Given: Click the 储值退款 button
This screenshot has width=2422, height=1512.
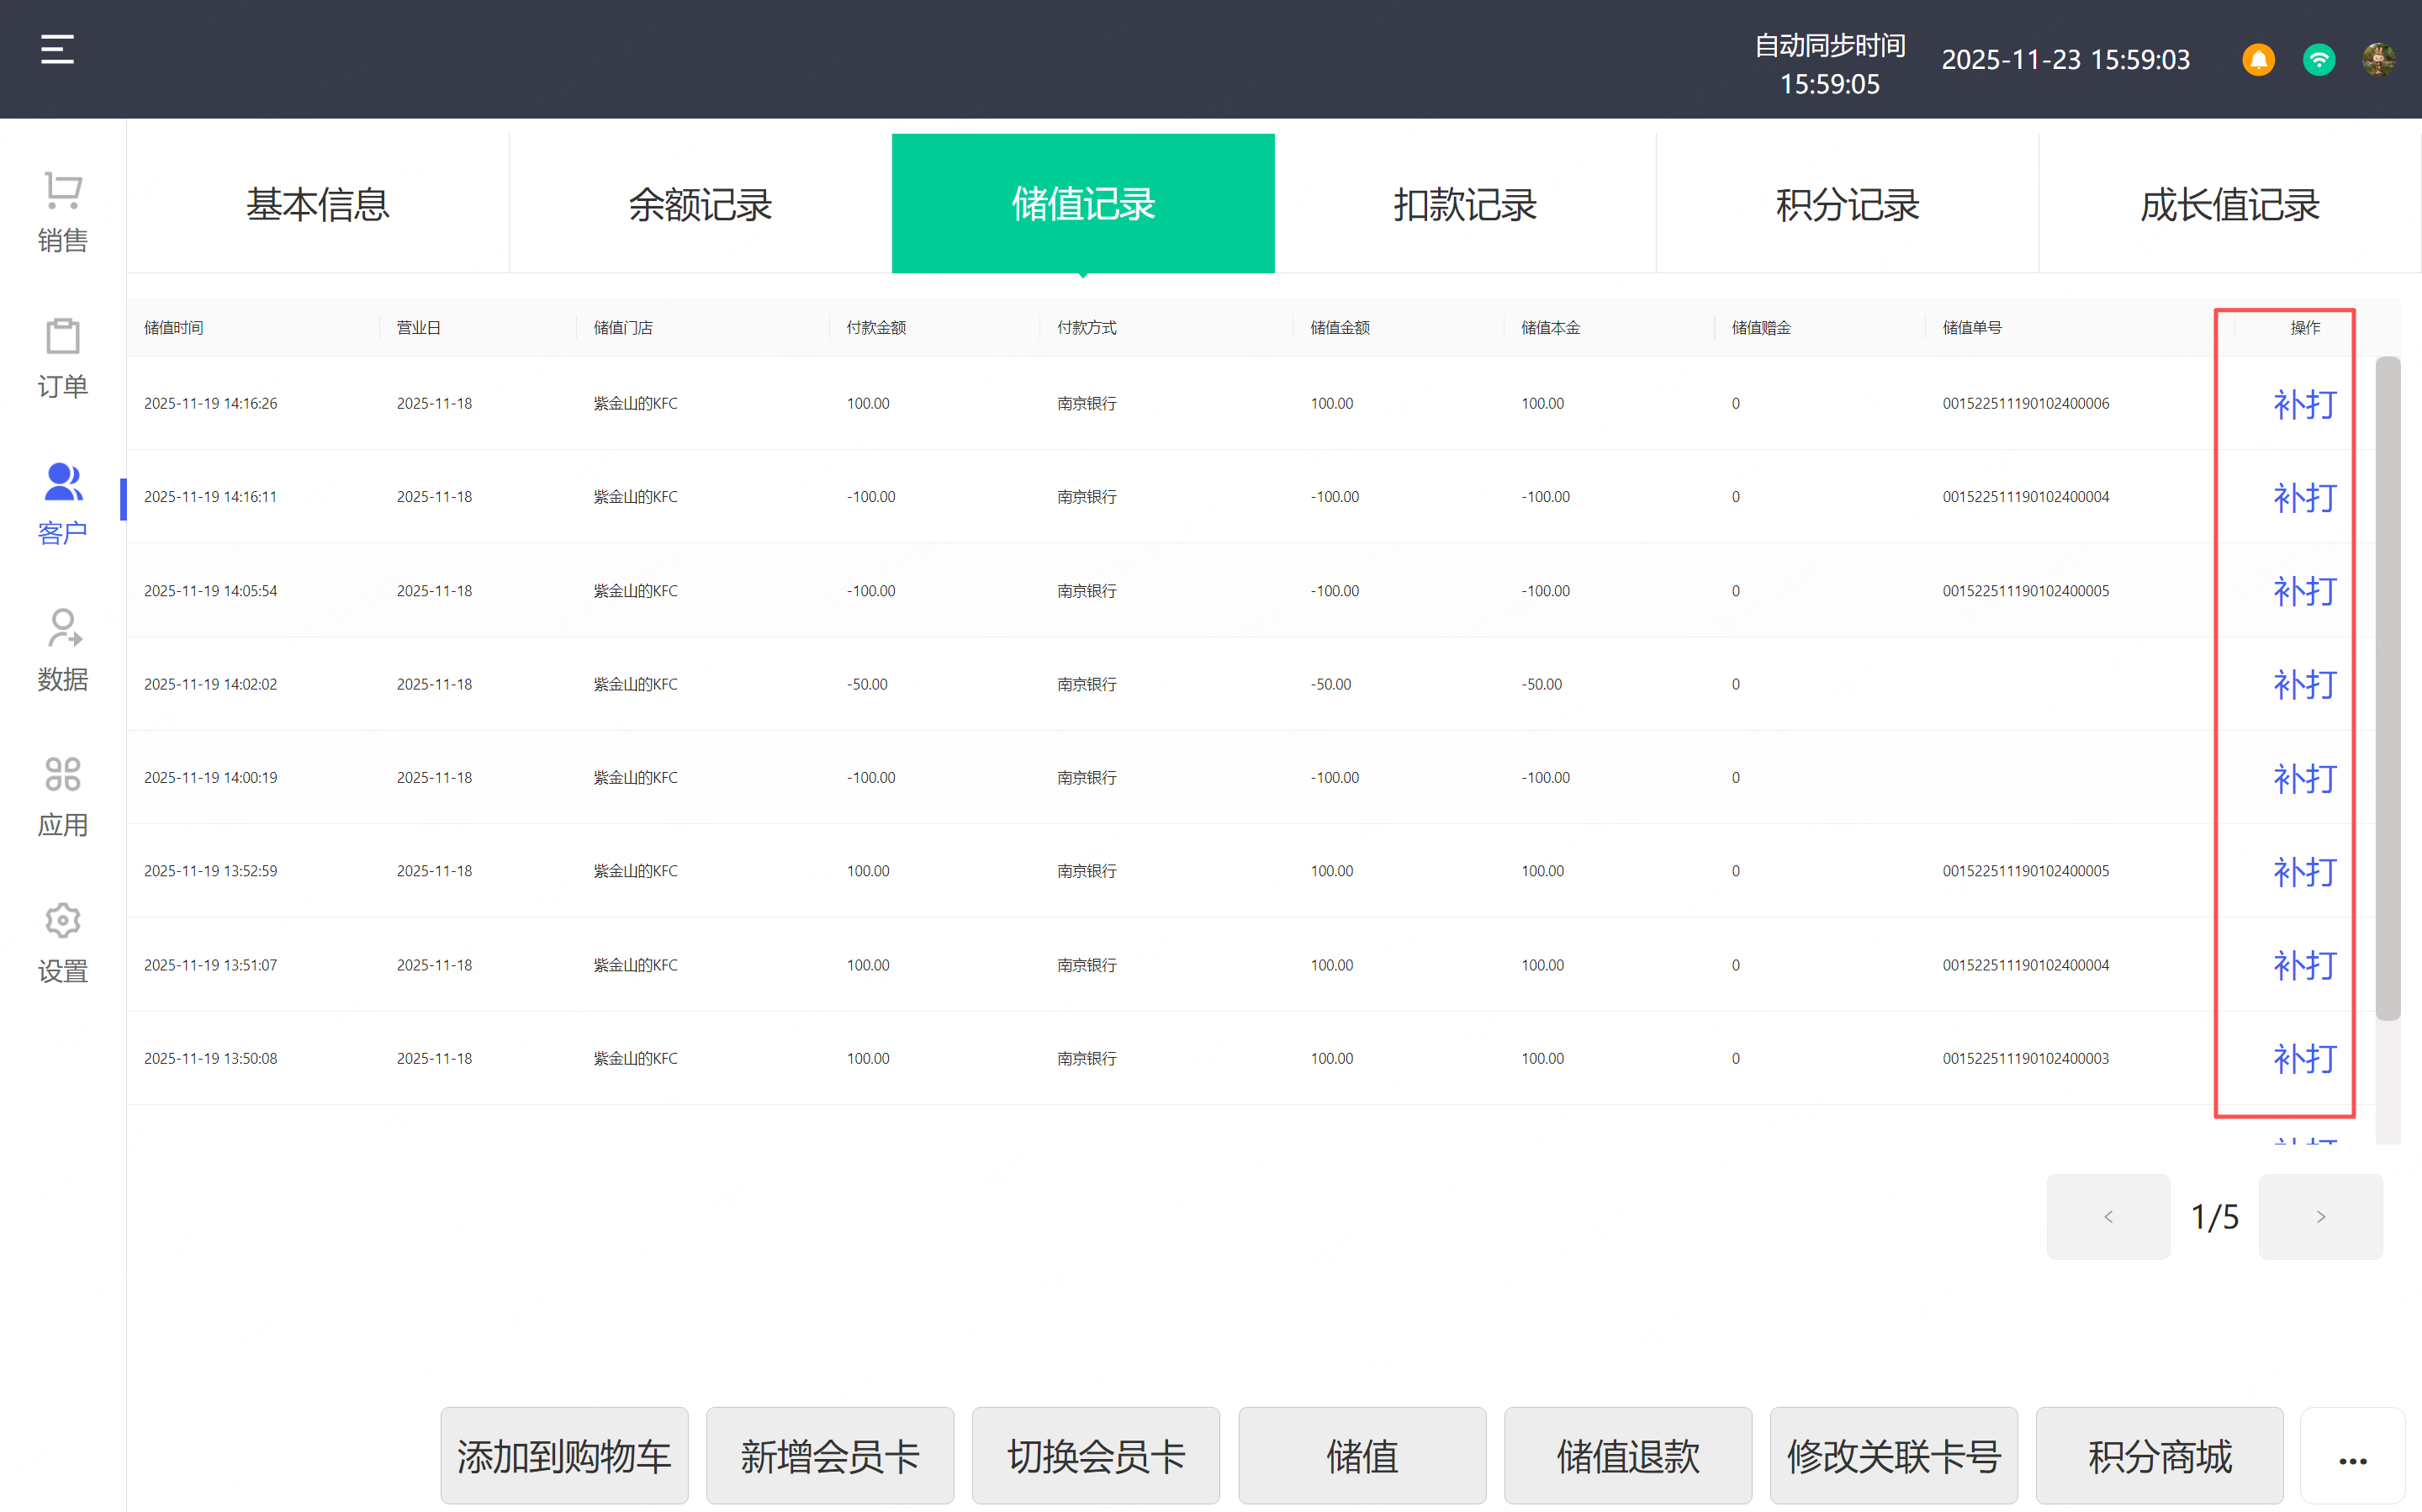Looking at the screenshot, I should [x=1627, y=1456].
